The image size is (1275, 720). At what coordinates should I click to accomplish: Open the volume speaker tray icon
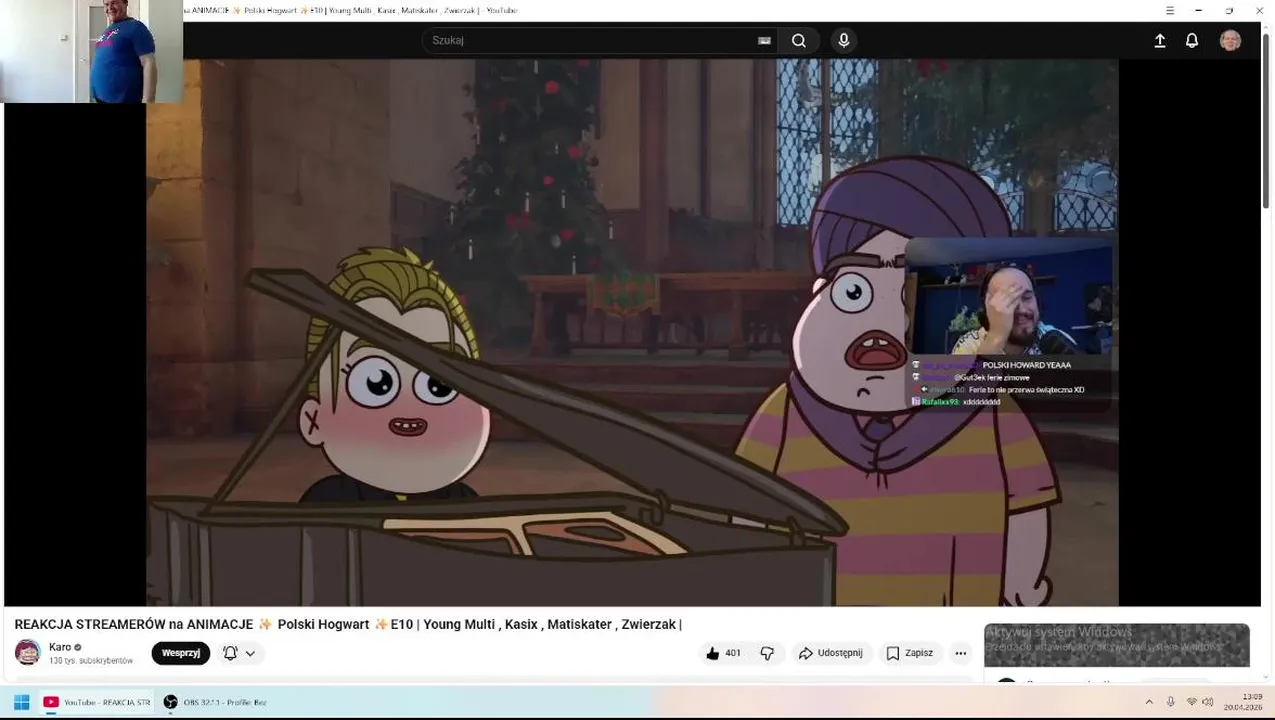tap(1207, 702)
